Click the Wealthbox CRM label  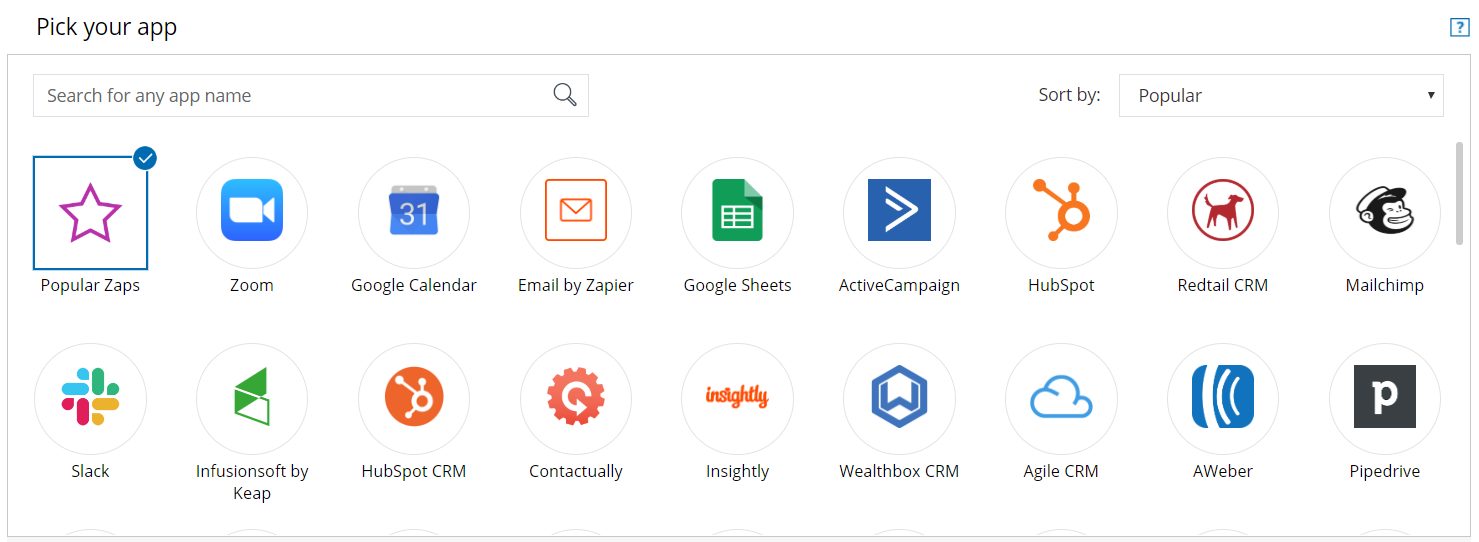pos(899,472)
